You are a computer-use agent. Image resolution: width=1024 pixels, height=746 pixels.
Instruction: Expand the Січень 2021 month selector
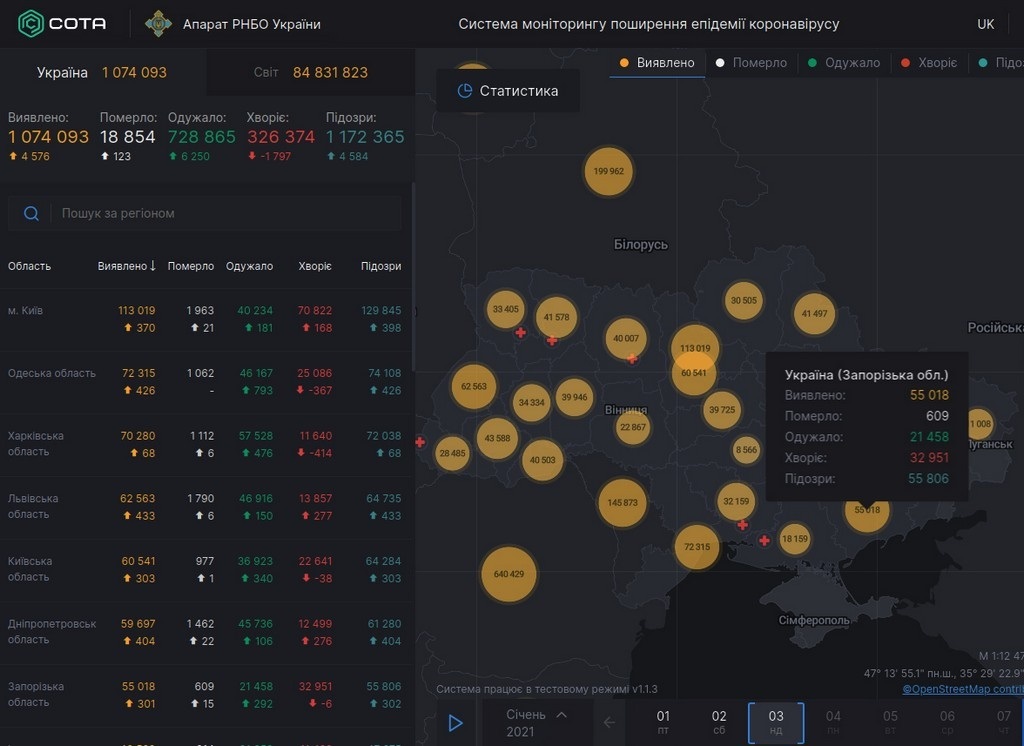(x=537, y=723)
